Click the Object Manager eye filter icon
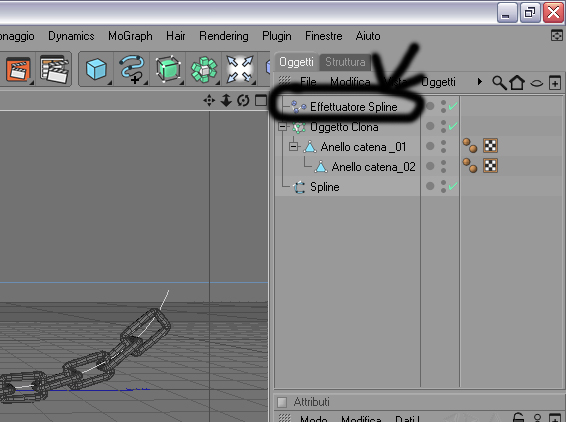The image size is (566, 422). coord(536,83)
